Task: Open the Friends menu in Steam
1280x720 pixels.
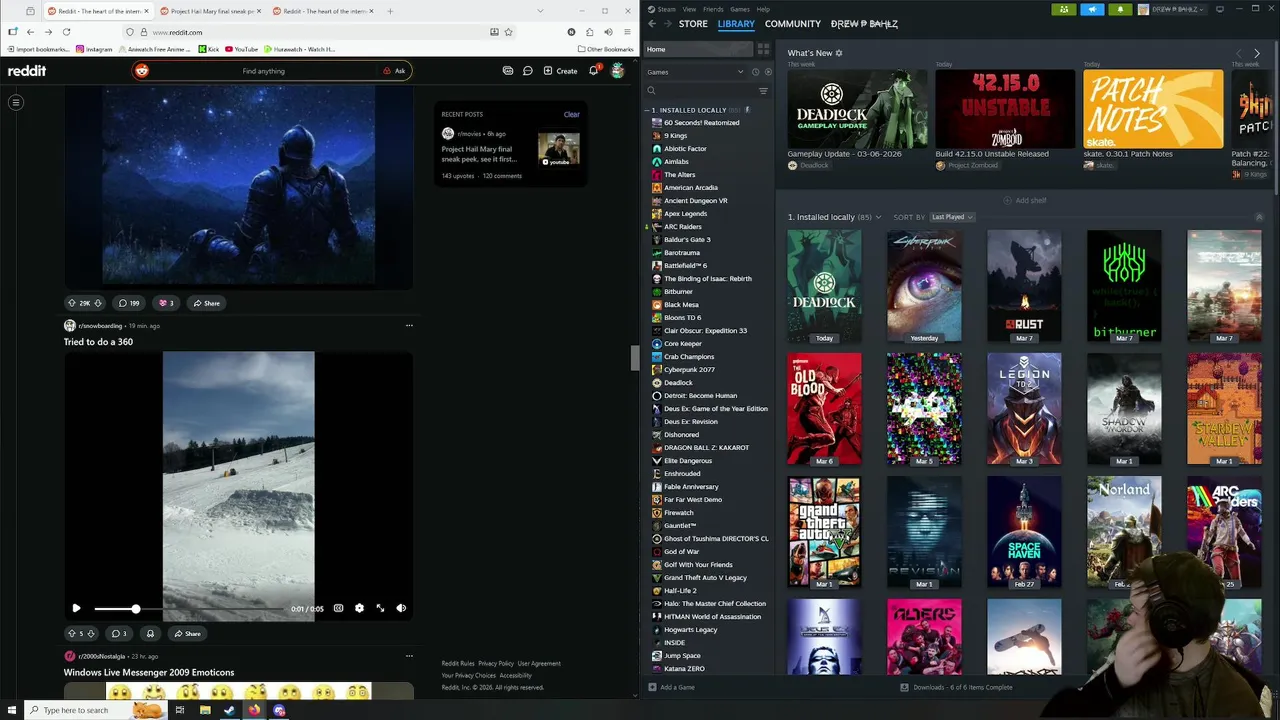Action: tap(713, 9)
